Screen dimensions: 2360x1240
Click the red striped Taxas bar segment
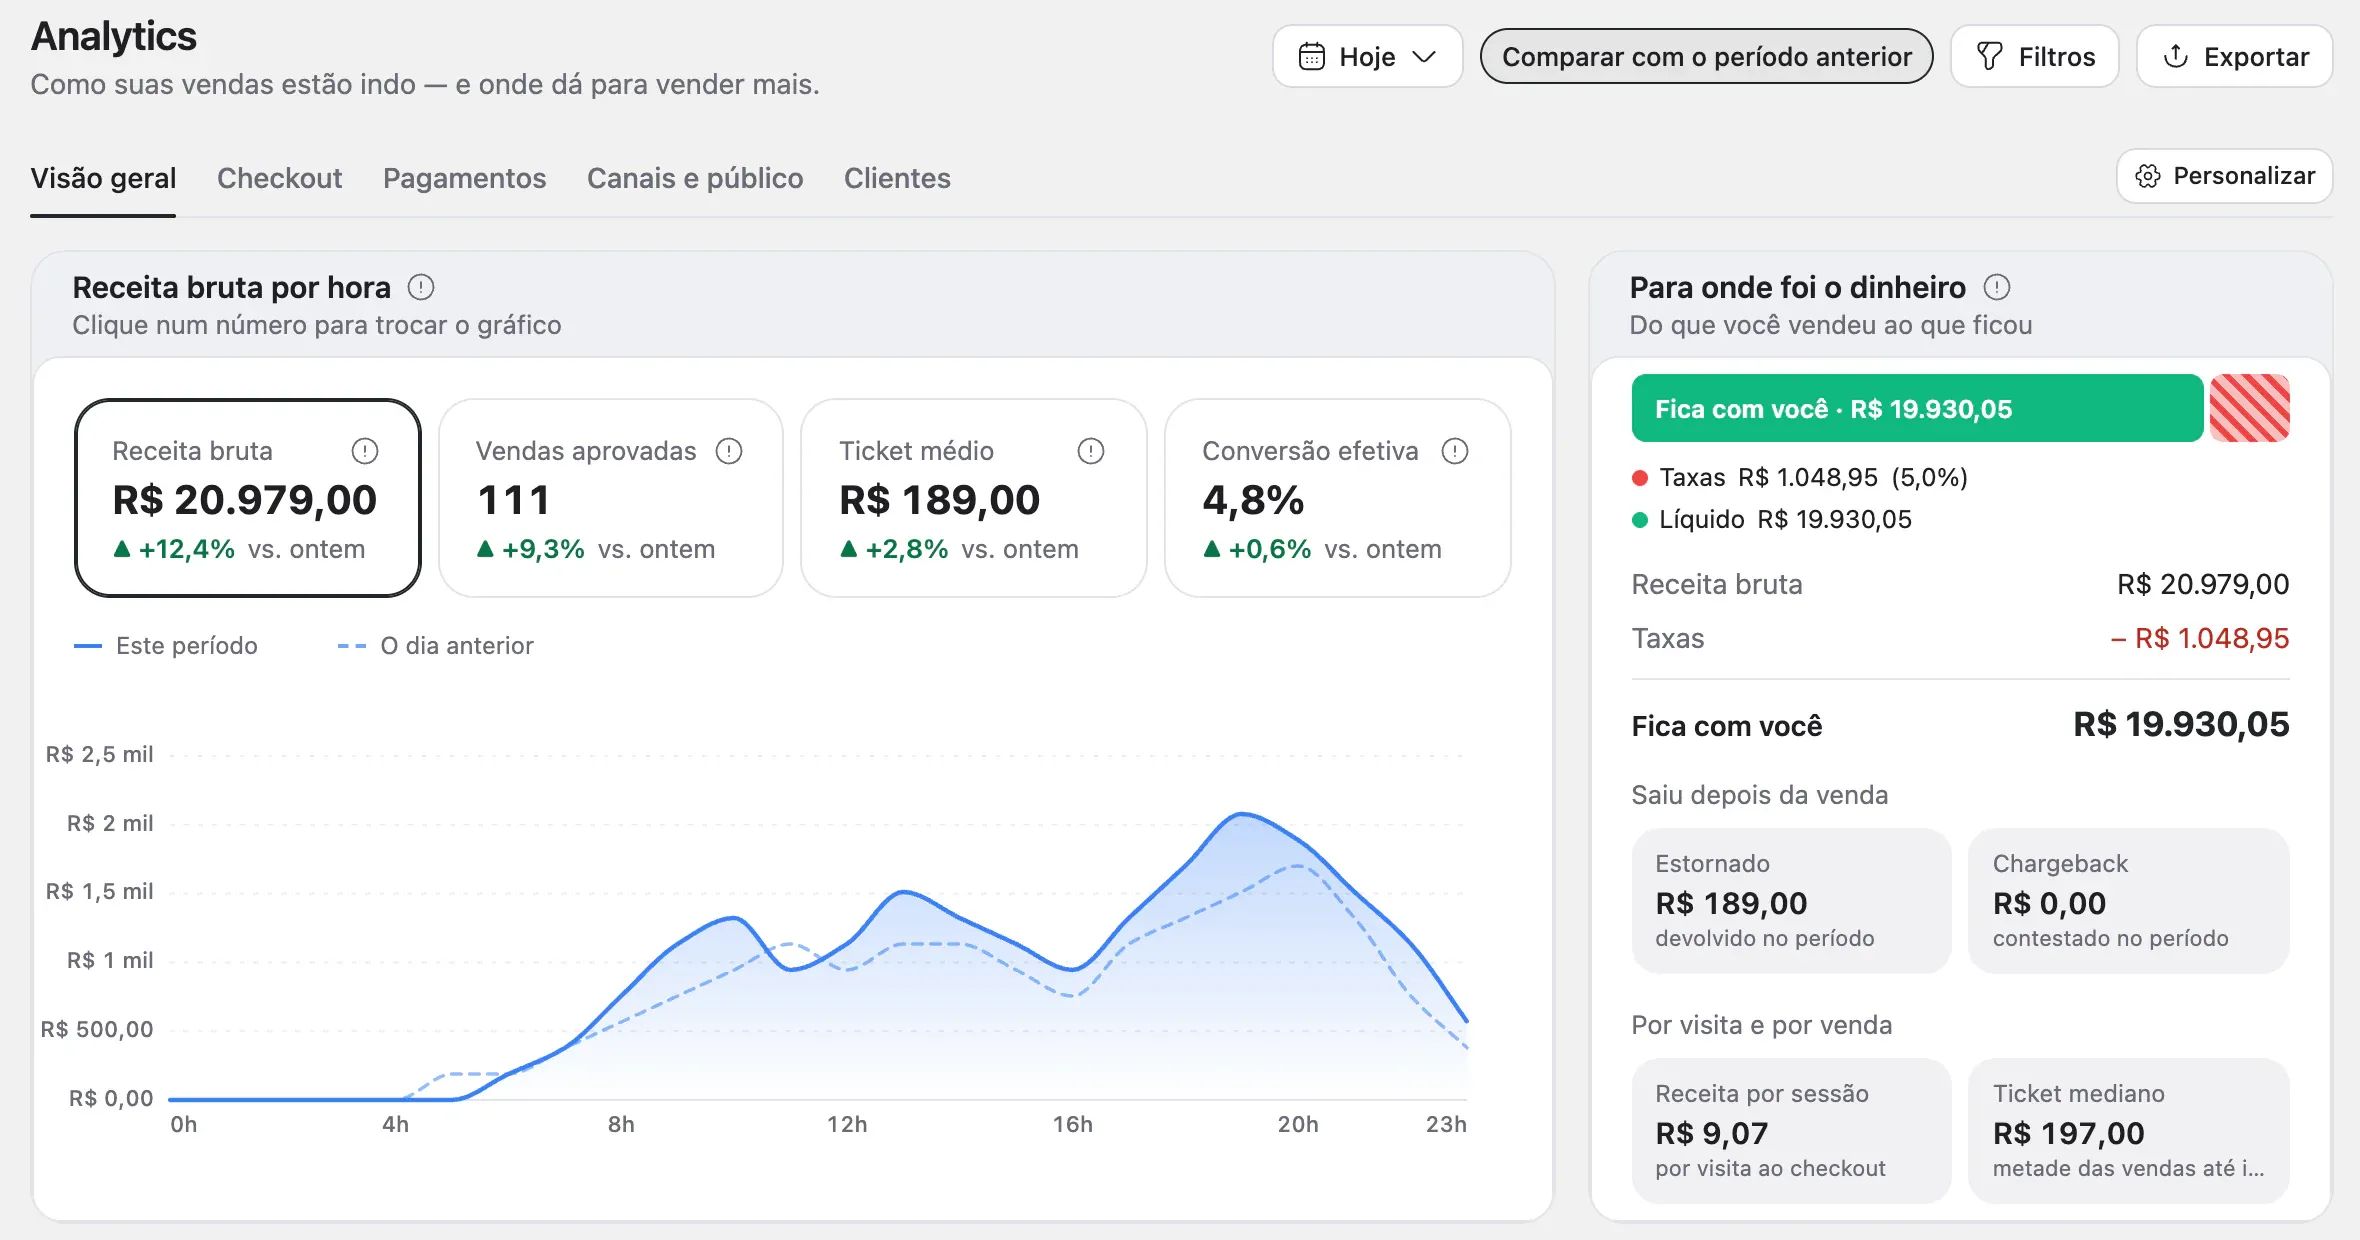tap(2250, 408)
